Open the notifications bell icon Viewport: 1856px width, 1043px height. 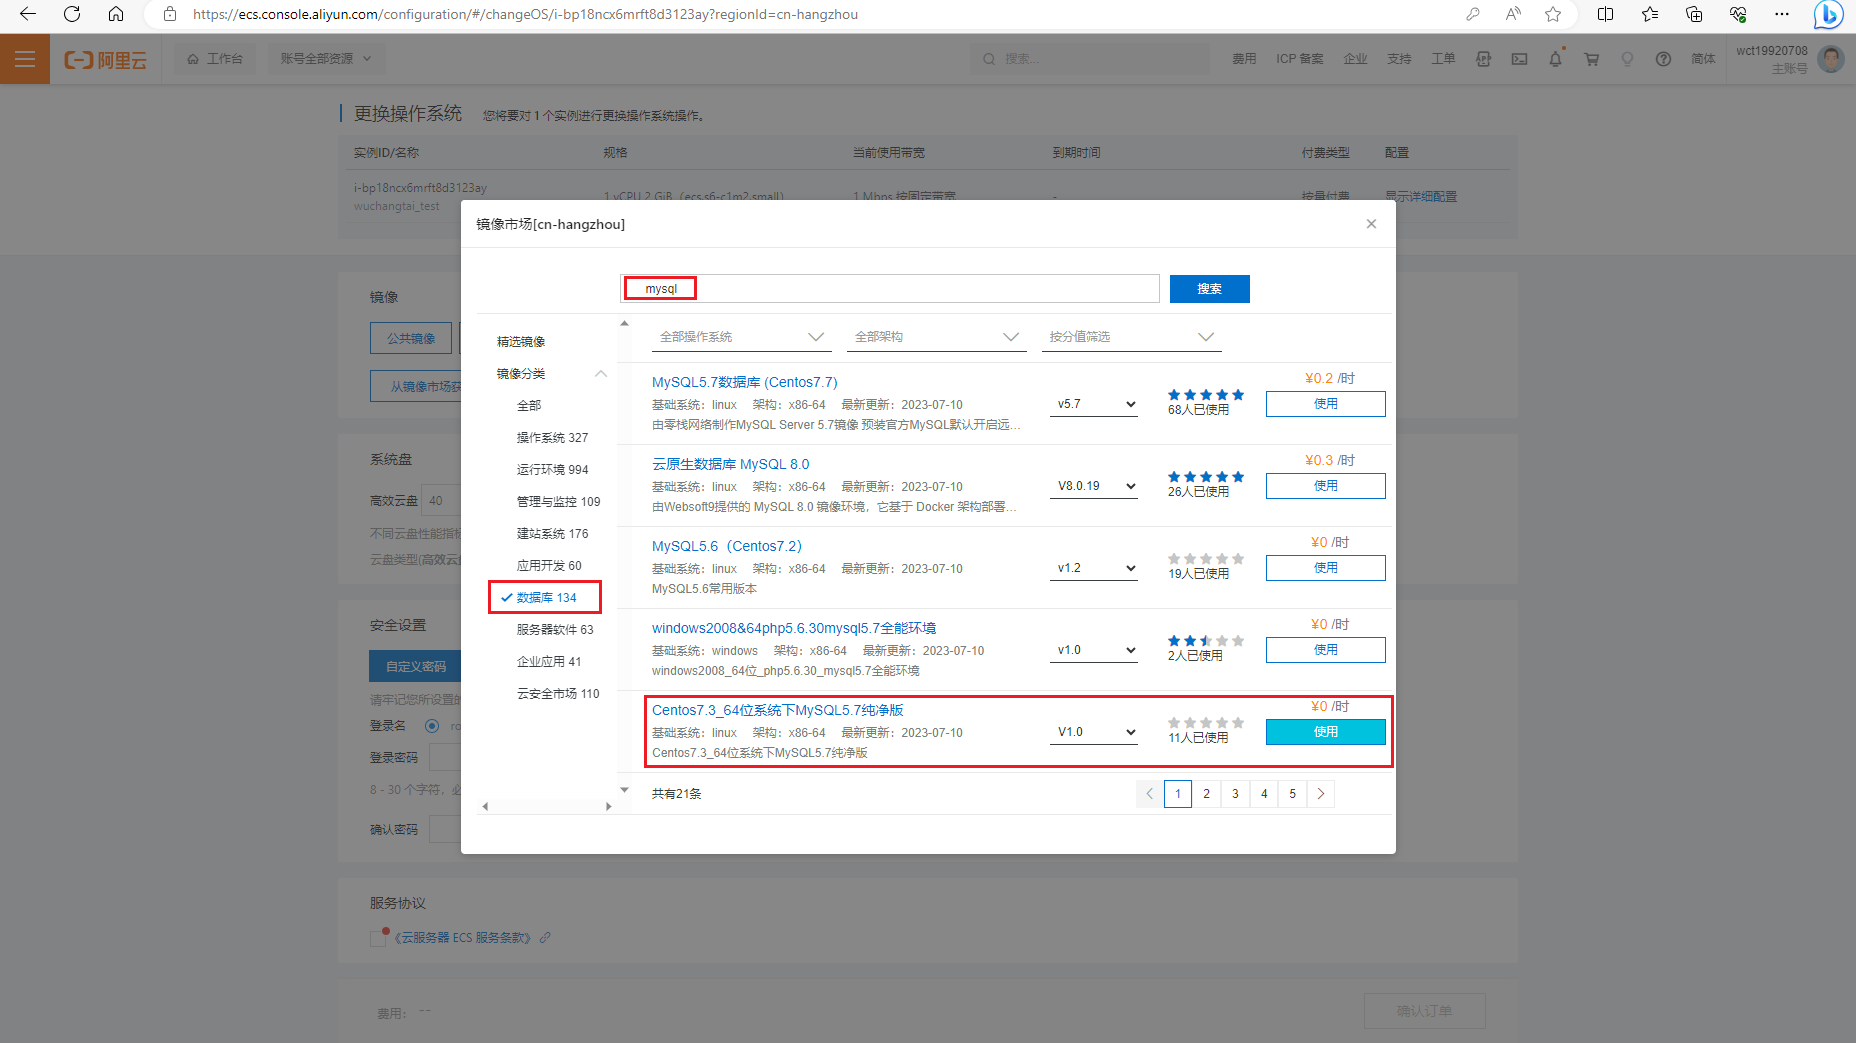pos(1555,59)
